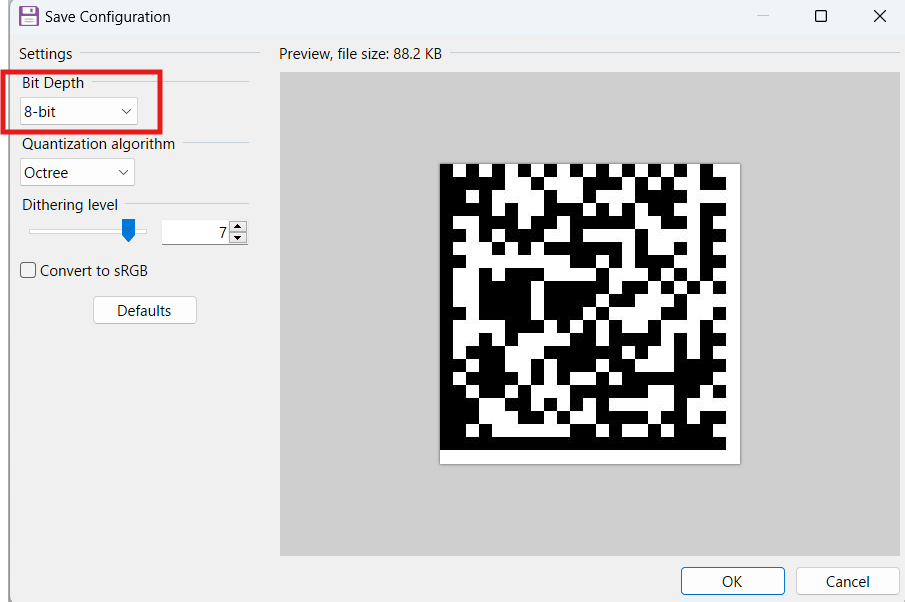Click slider track right of dithering handle
The image size is (905, 602).
(141, 232)
